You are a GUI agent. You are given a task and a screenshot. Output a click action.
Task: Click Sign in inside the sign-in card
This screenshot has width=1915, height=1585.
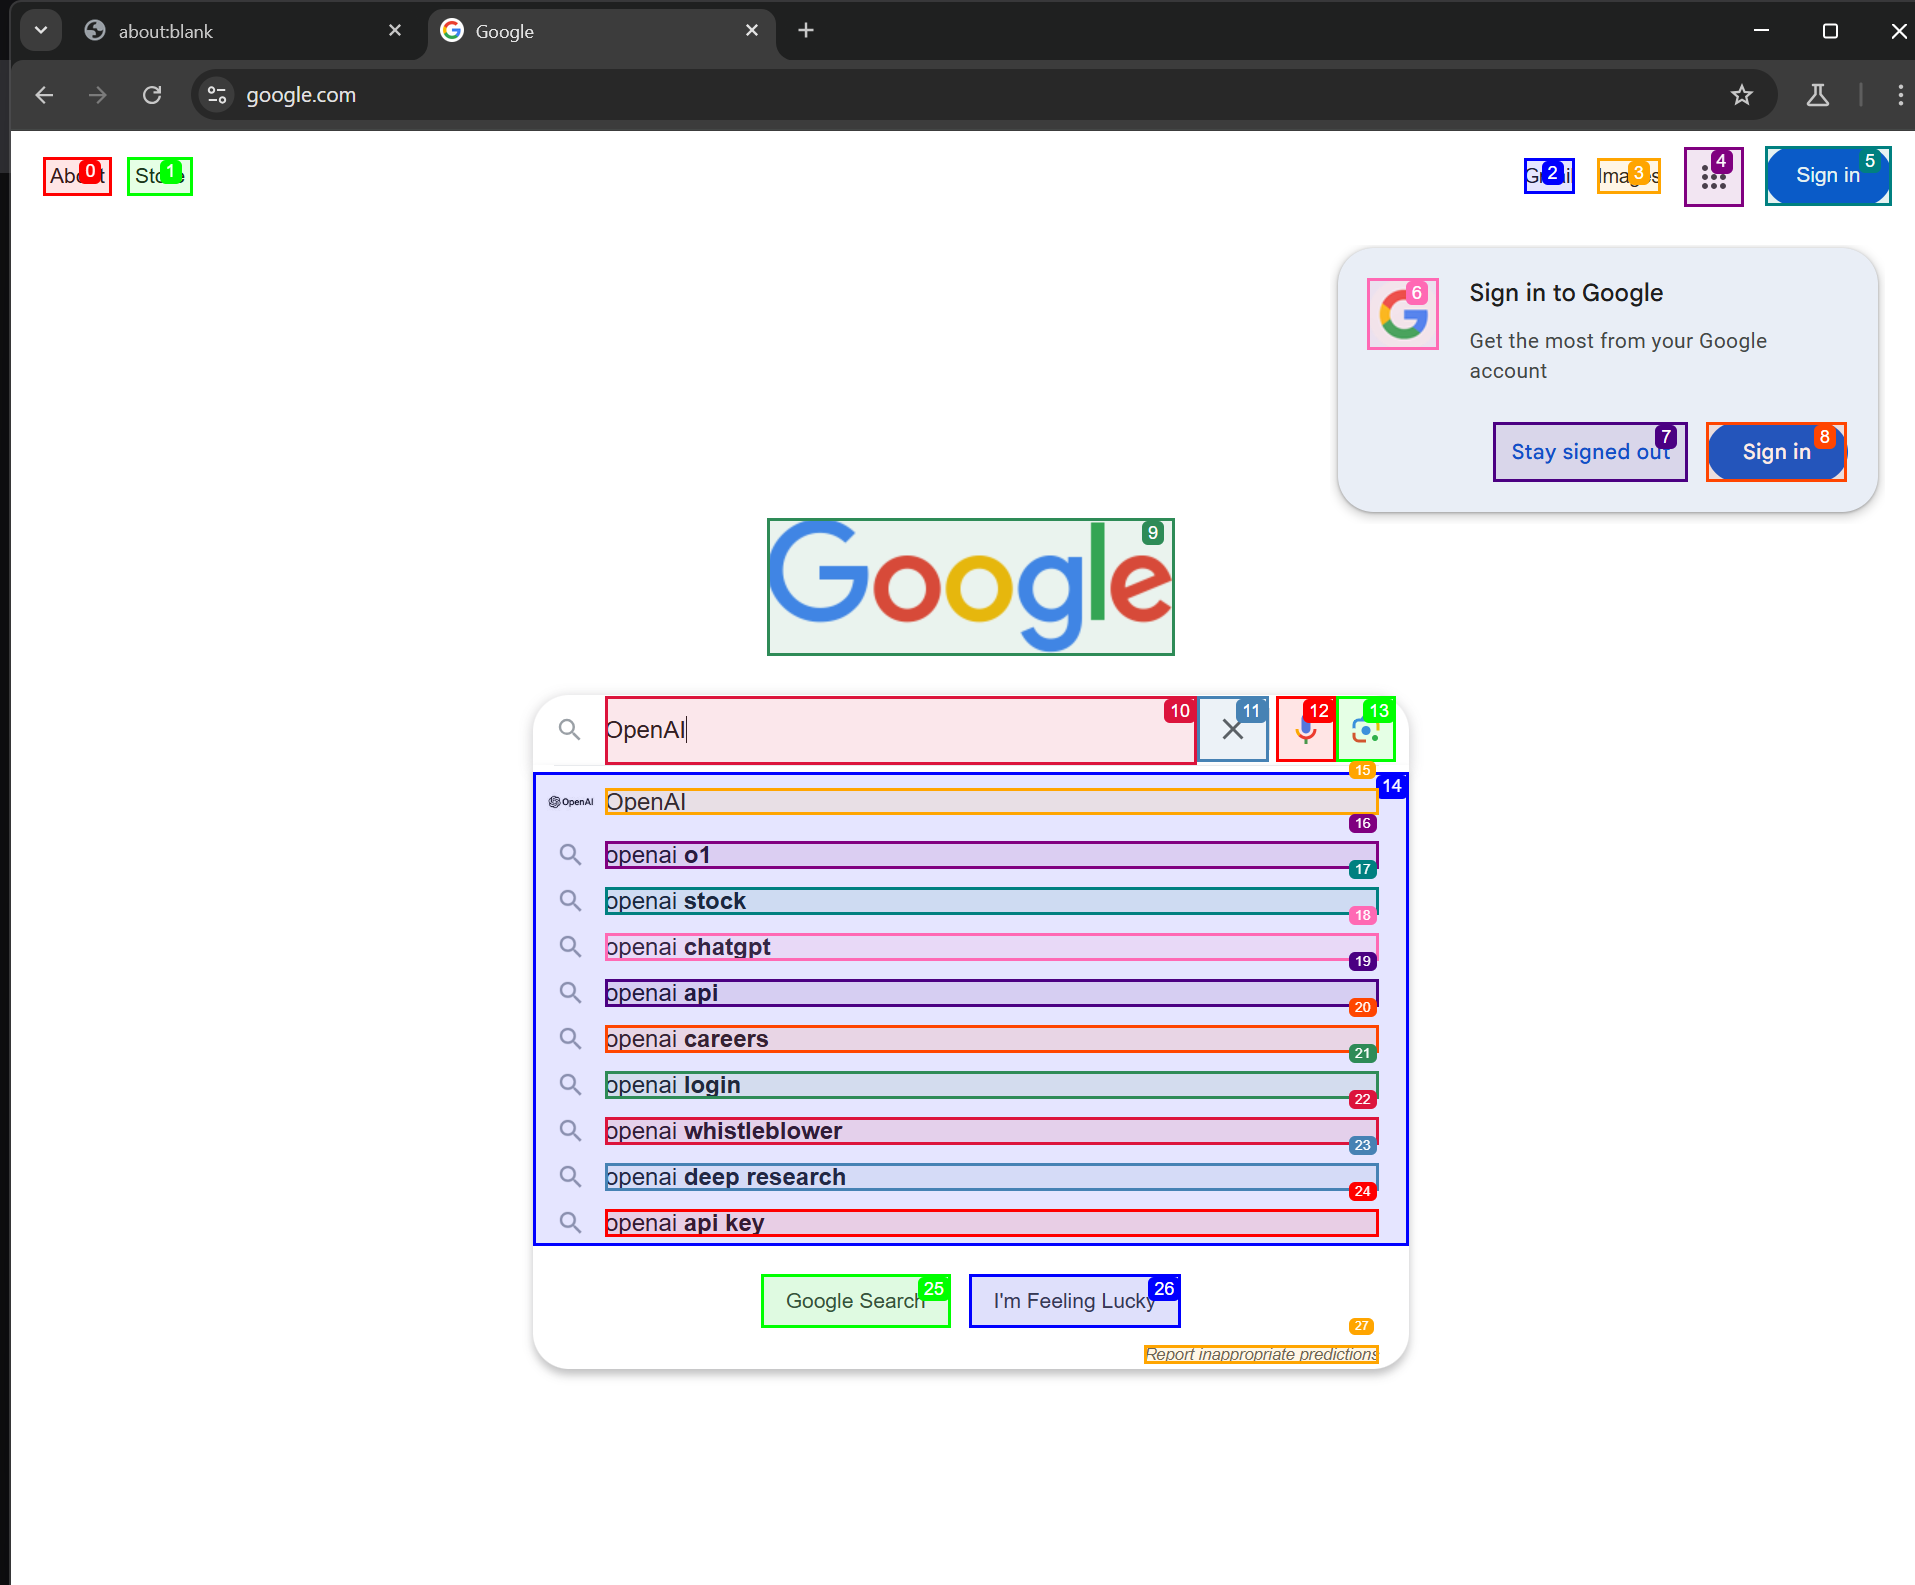pos(1776,452)
